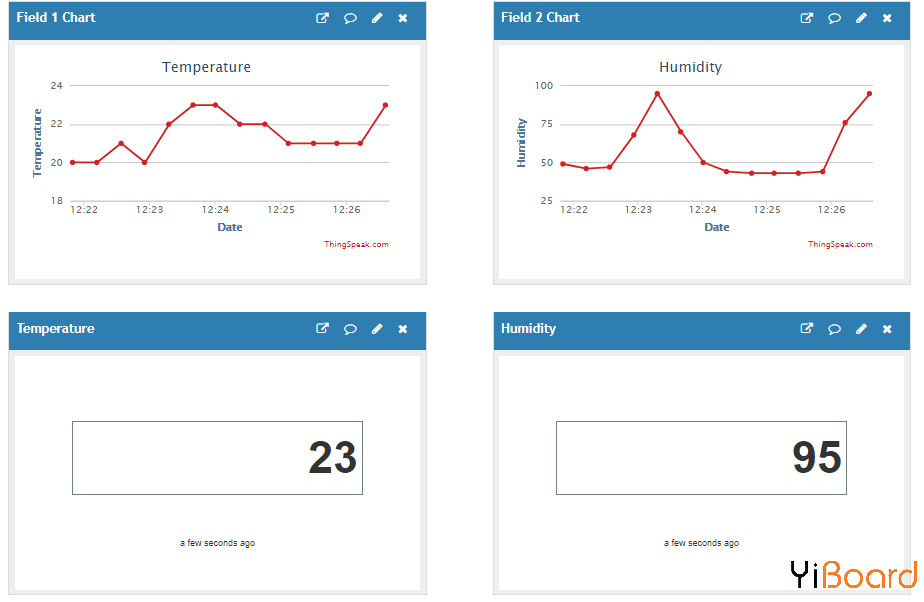This screenshot has width=924, height=602.
Task: Click the Humidity value display box showing 95
Action: (701, 458)
